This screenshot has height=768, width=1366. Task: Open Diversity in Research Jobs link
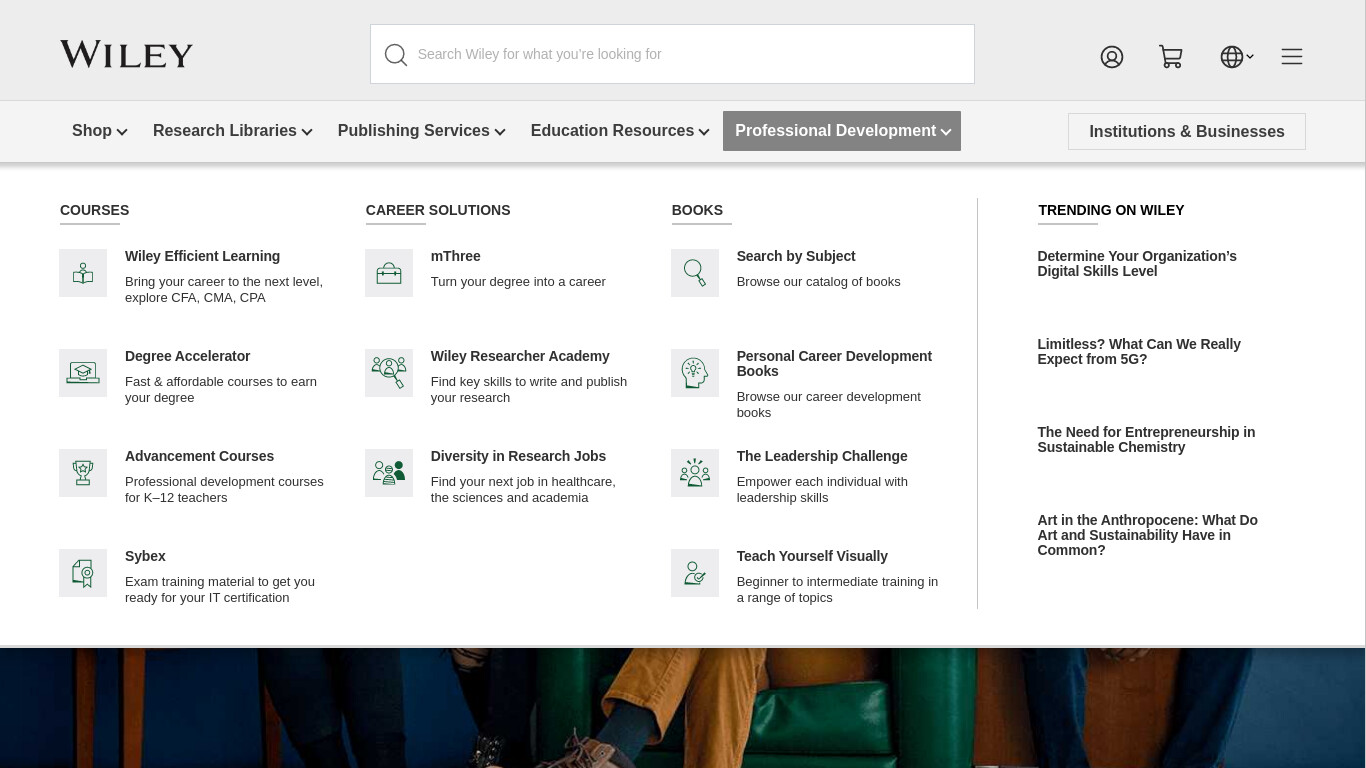click(518, 456)
